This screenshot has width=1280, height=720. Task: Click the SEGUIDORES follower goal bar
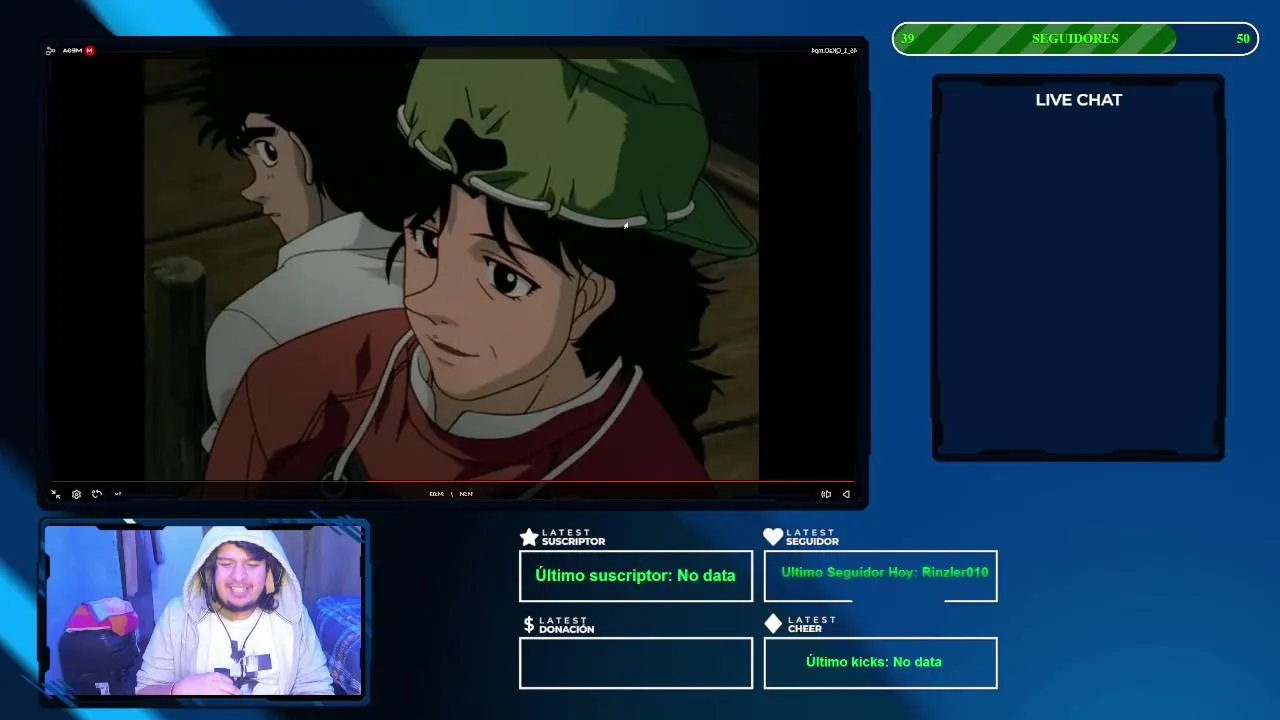click(1075, 39)
